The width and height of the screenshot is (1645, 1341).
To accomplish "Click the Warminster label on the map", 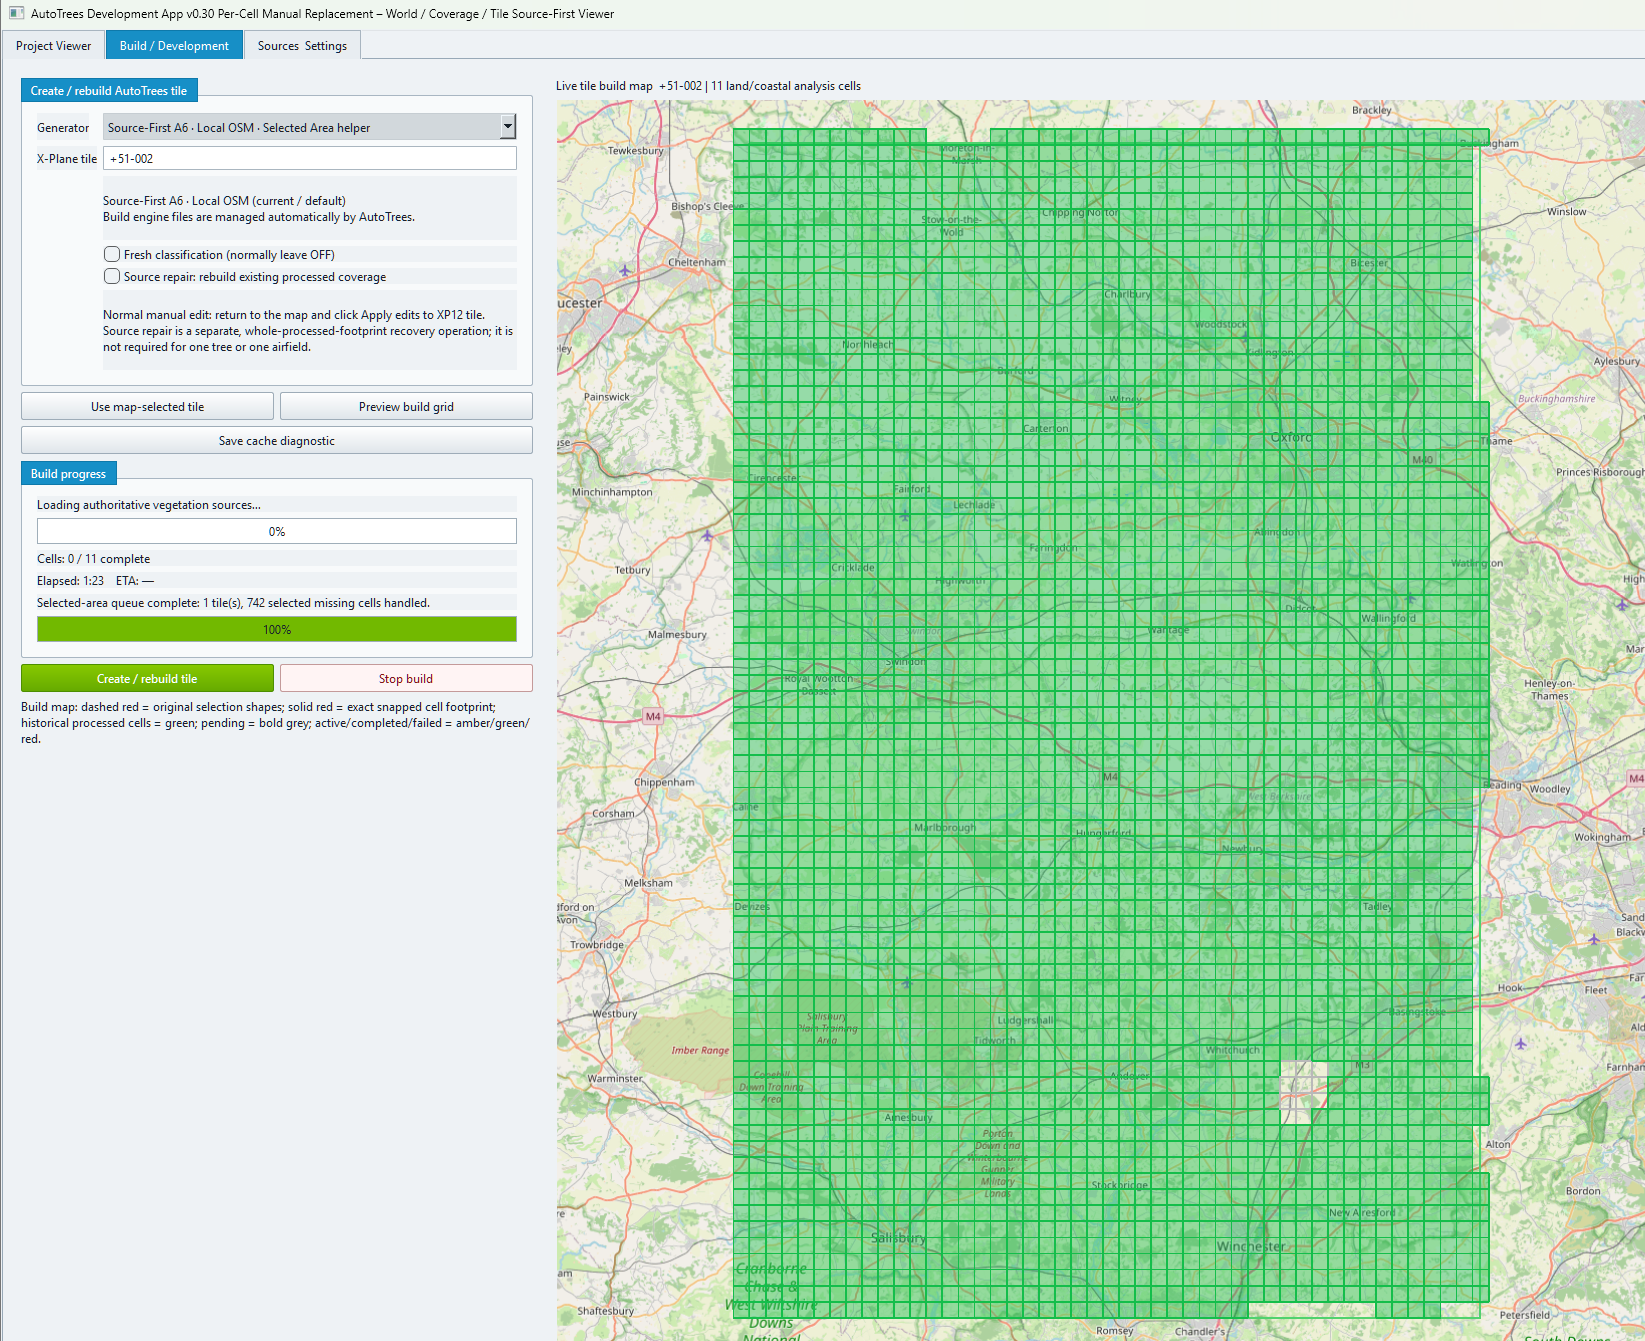I will tap(615, 1078).
